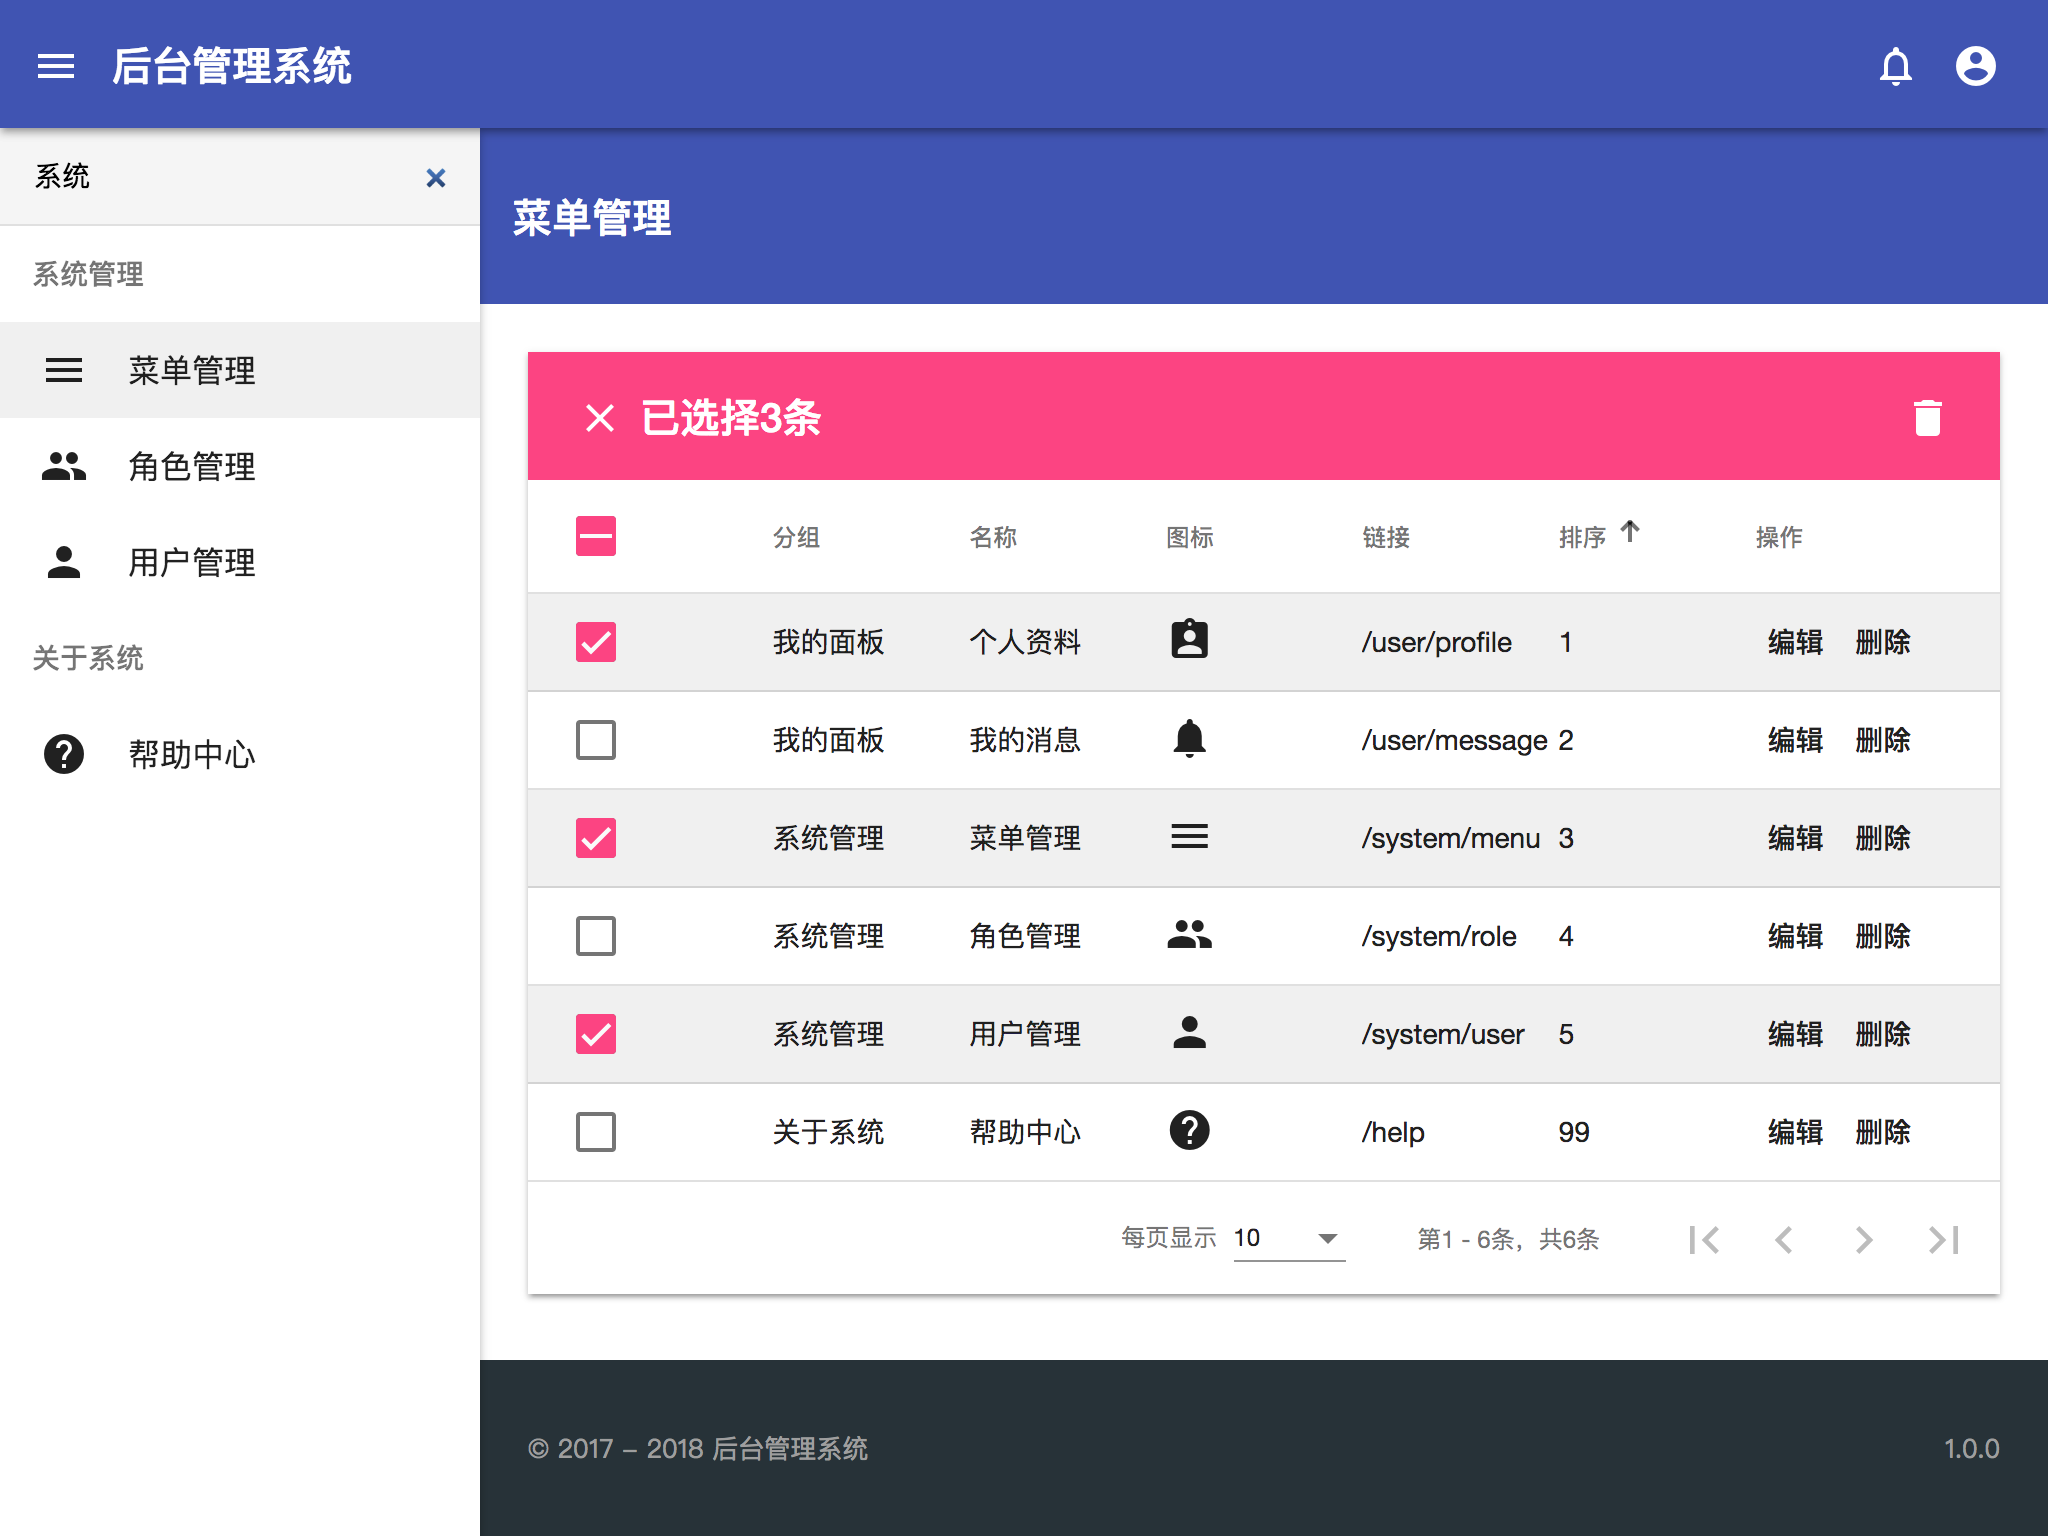Toggle the select-all header checkbox
Image resolution: width=2048 pixels, height=1536 pixels.
(x=596, y=536)
